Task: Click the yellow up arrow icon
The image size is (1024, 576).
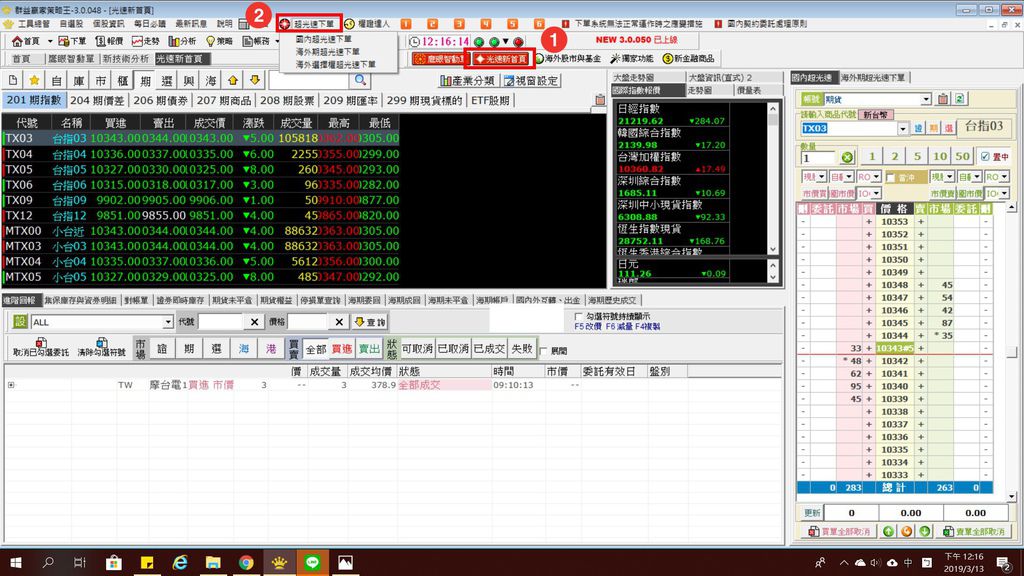Action: tap(232, 80)
